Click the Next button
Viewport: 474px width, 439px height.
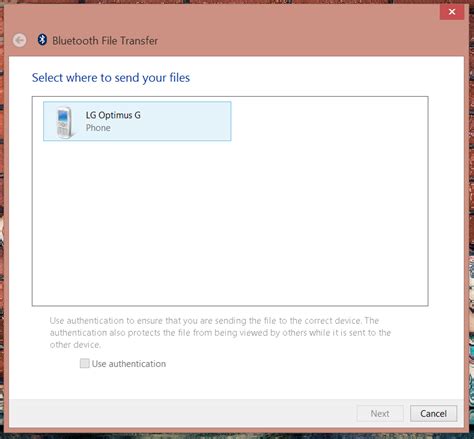point(380,414)
